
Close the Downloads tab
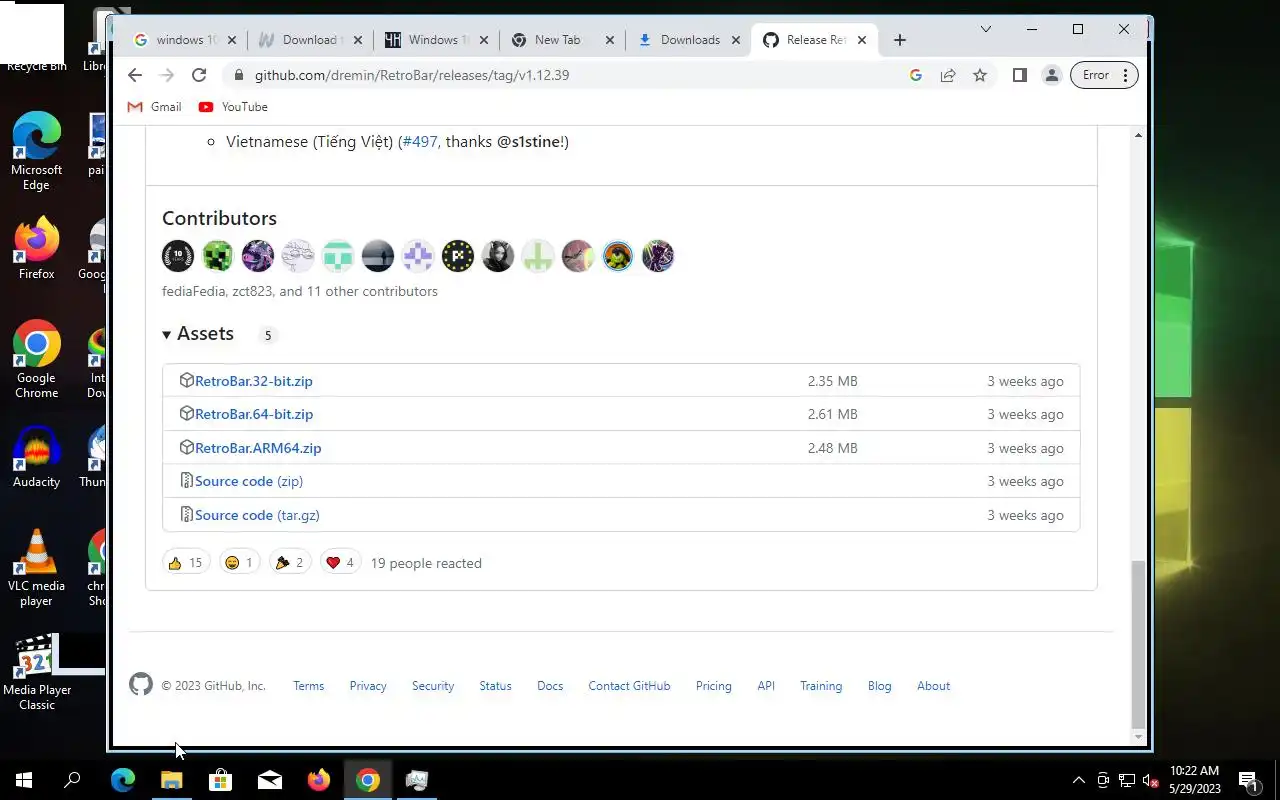click(x=736, y=40)
